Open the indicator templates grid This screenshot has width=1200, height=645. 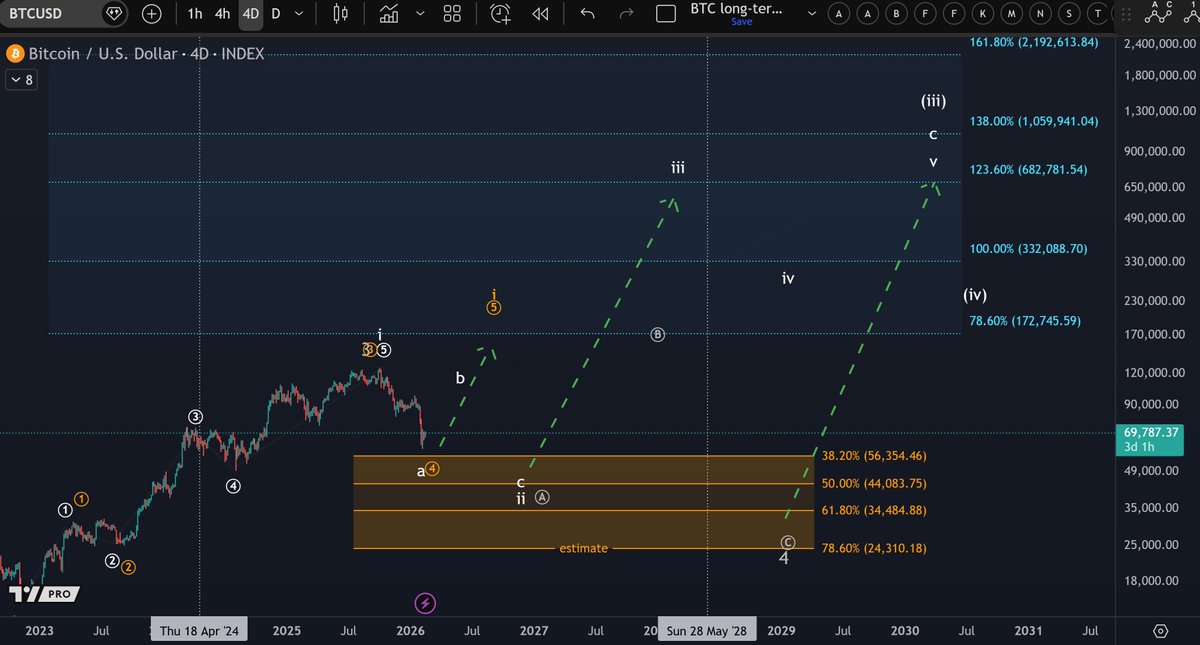(452, 14)
